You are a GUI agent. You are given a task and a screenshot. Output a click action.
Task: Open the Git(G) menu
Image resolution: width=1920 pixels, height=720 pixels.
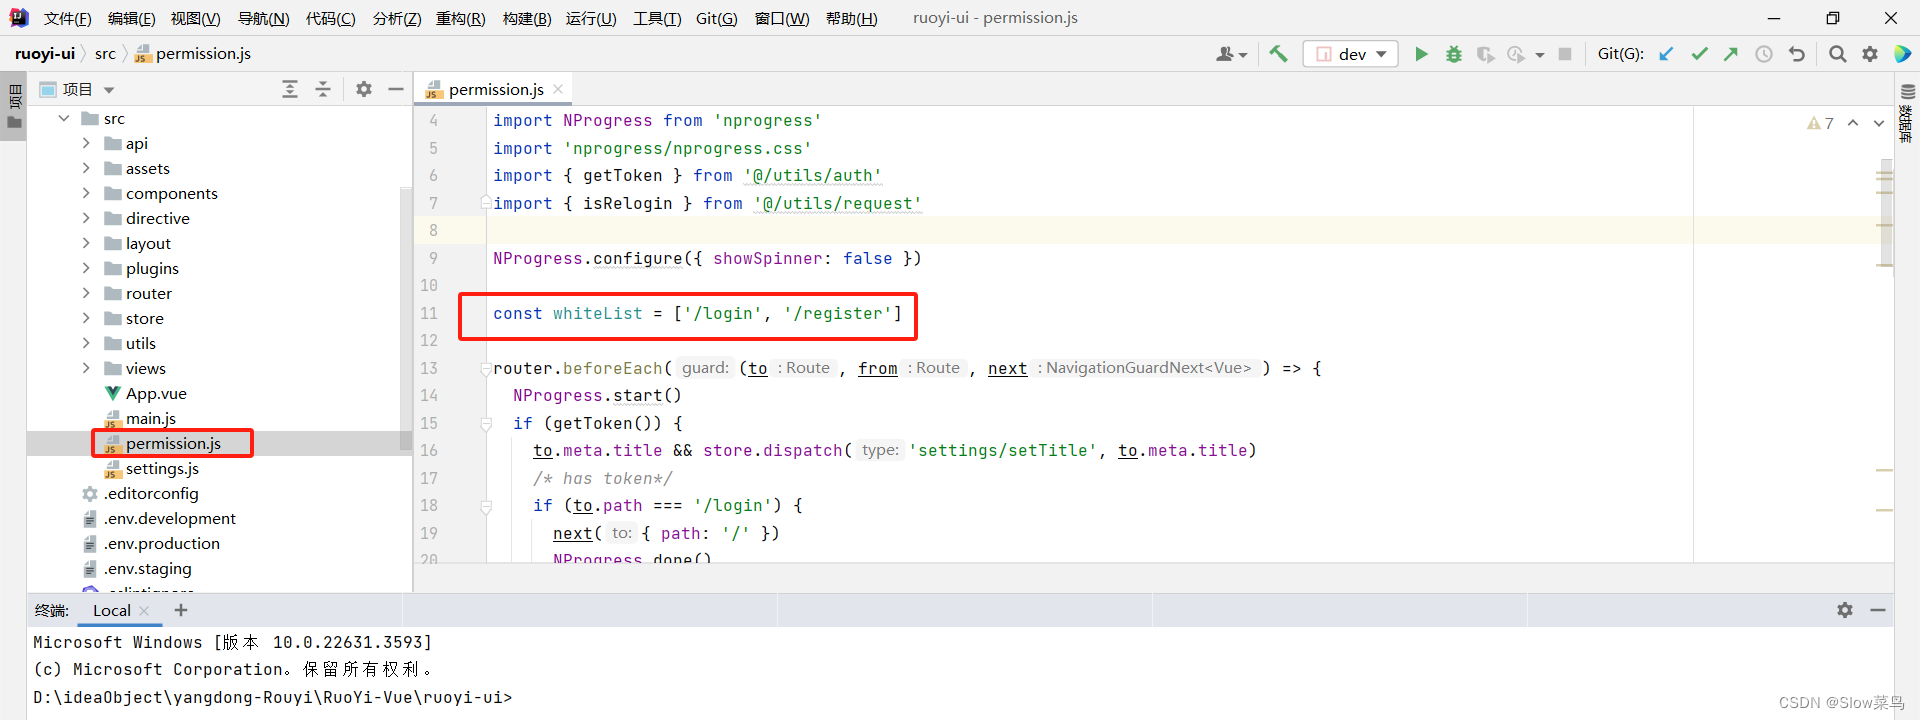click(716, 18)
